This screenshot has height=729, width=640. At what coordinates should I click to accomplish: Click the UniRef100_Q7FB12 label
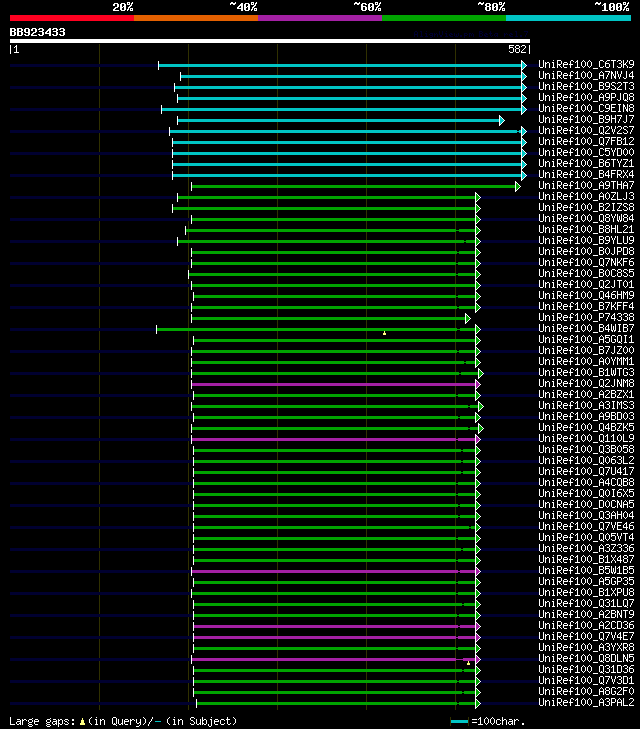586,141
